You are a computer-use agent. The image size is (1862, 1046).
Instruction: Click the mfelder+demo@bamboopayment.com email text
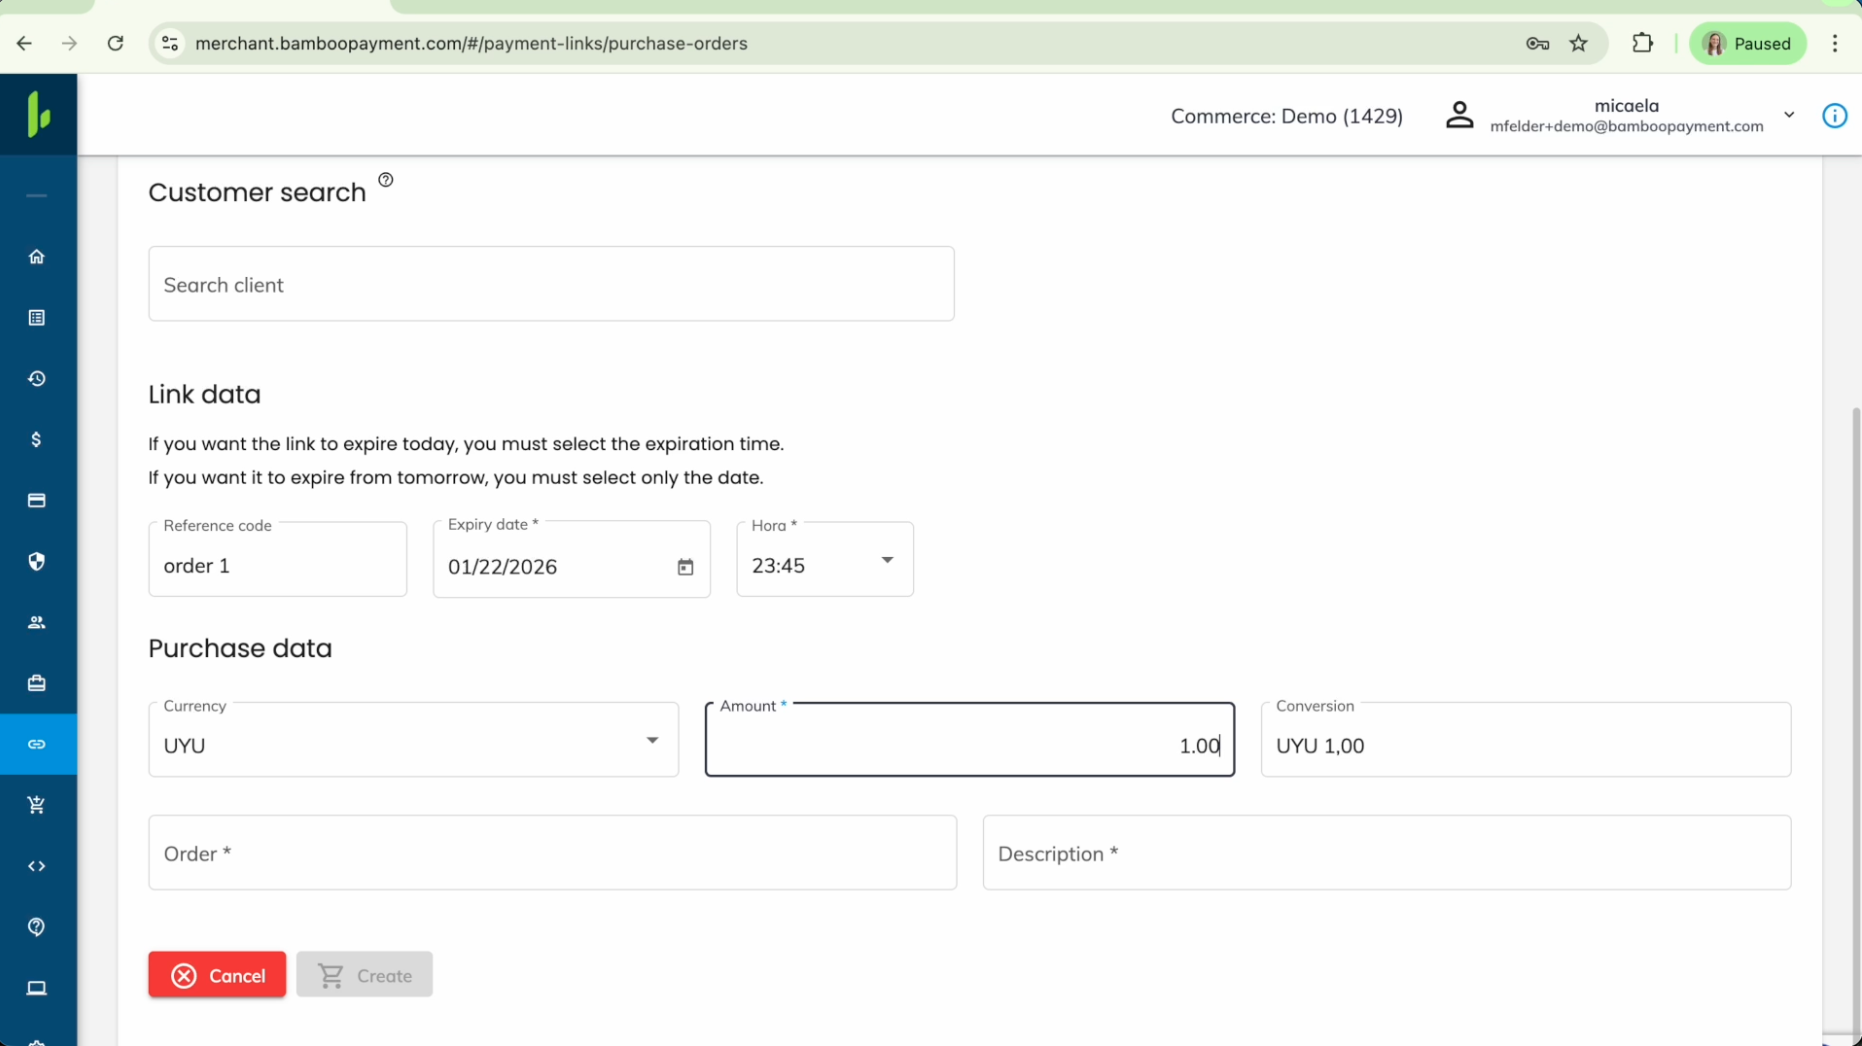(1627, 126)
